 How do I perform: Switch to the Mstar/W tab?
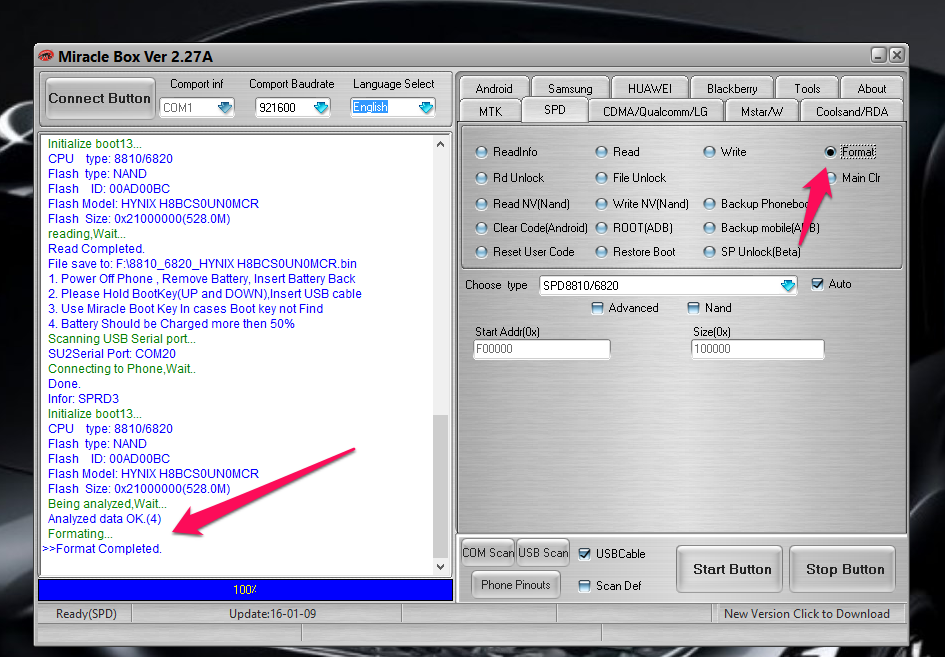point(762,112)
